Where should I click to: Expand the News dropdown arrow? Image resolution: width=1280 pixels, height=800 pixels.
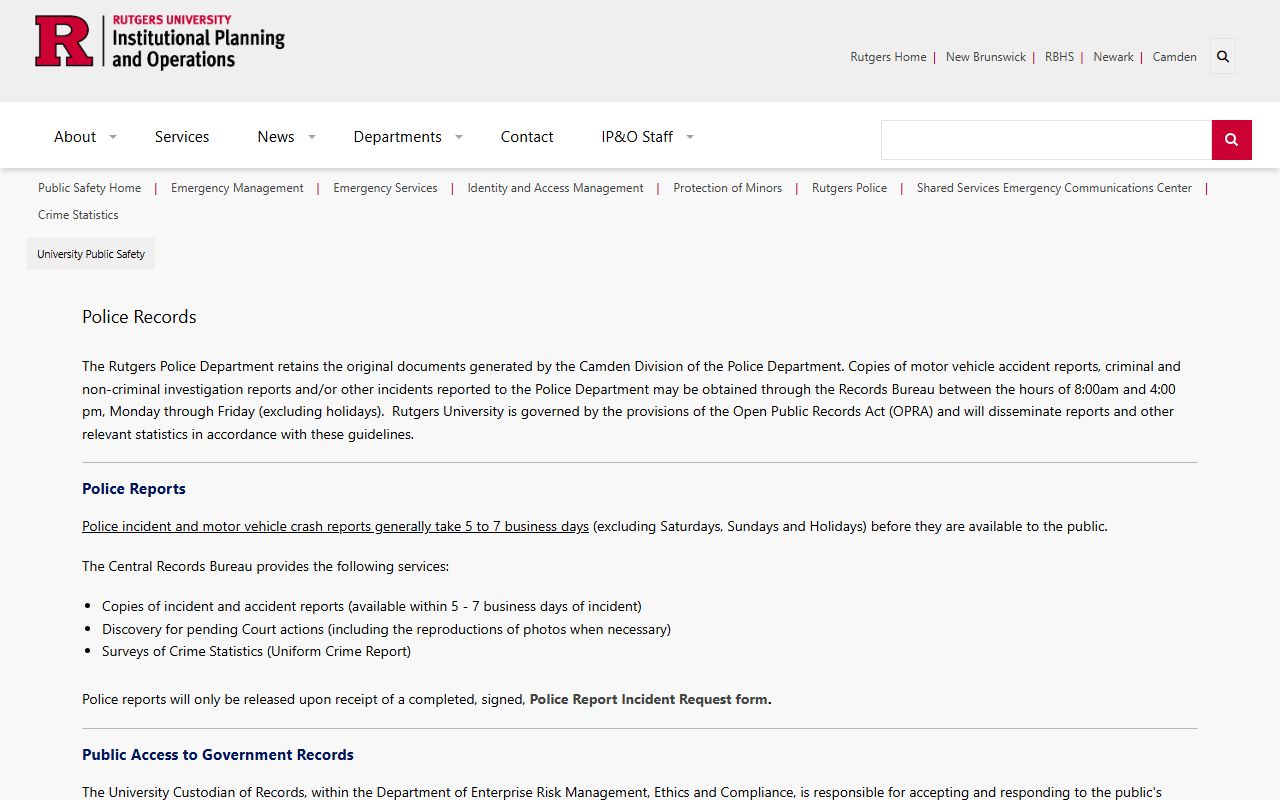312,137
